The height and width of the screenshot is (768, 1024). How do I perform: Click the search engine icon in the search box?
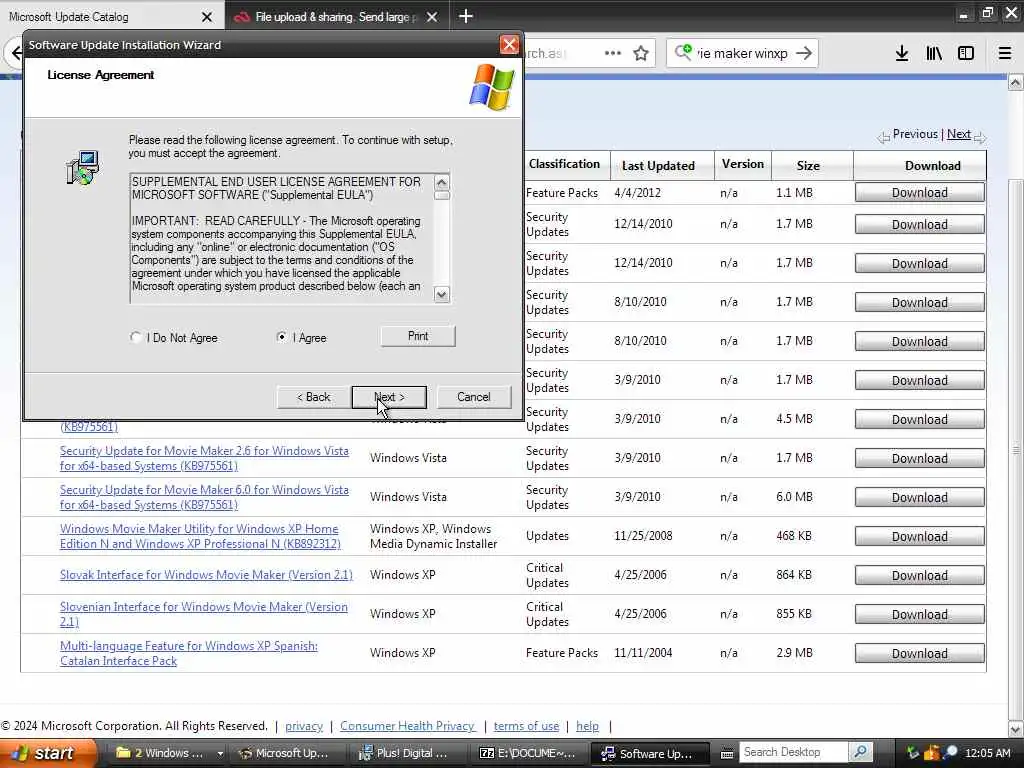[683, 52]
